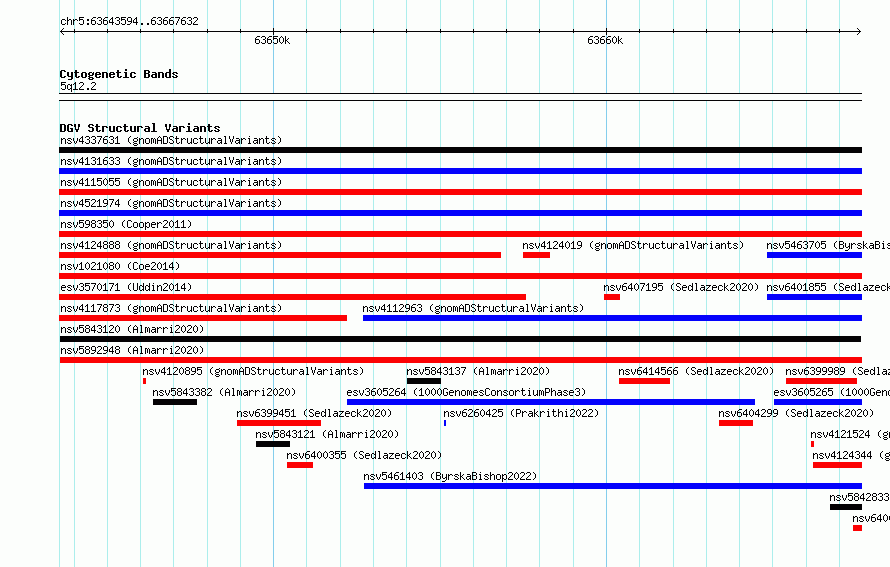Click the nsv4120895 tiny red marker
This screenshot has height=567, width=890.
click(144, 381)
